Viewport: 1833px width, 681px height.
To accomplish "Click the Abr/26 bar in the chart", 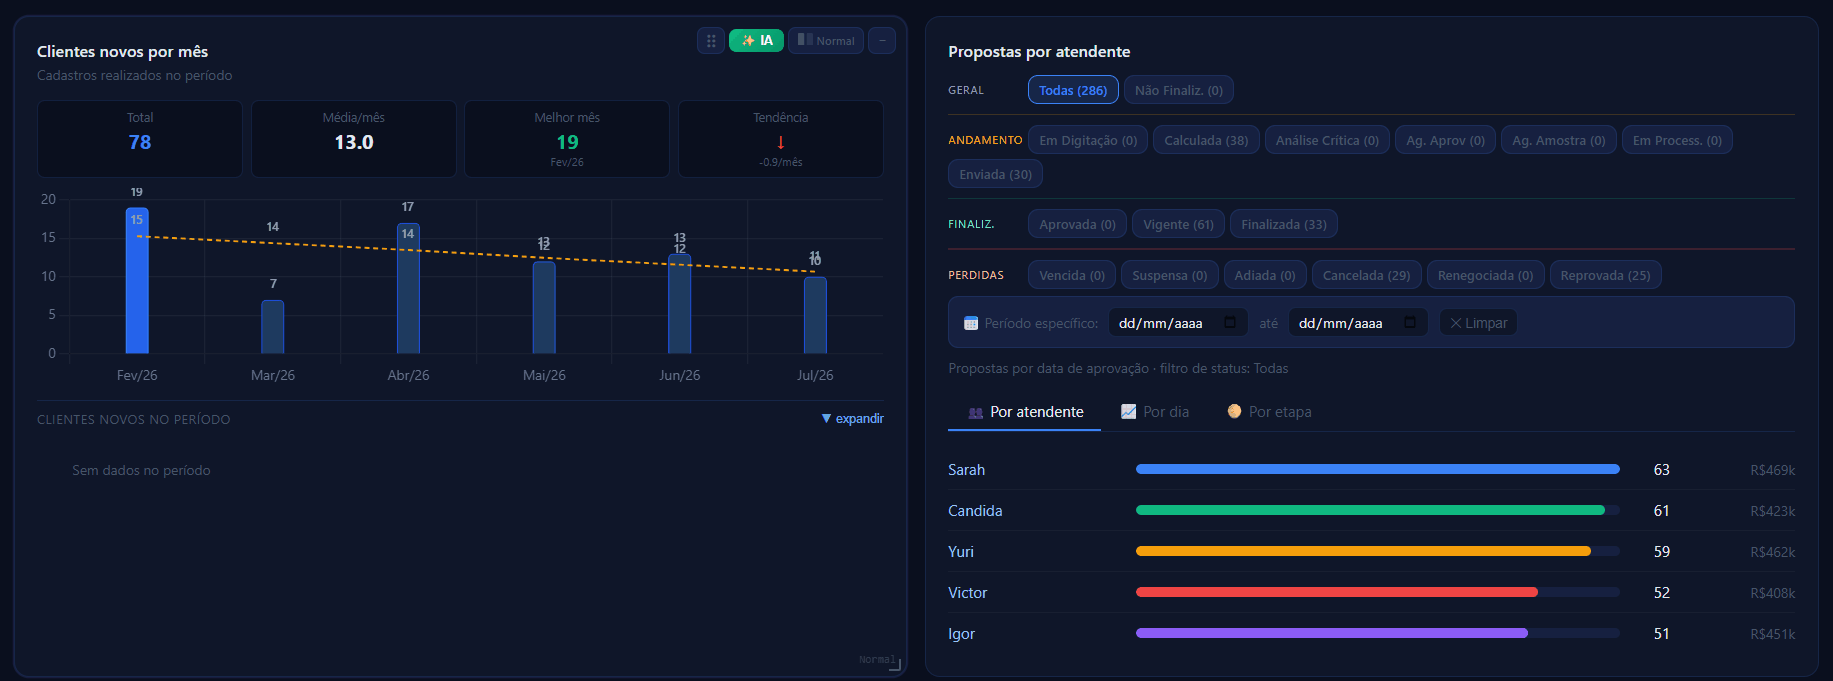I will coord(408,288).
